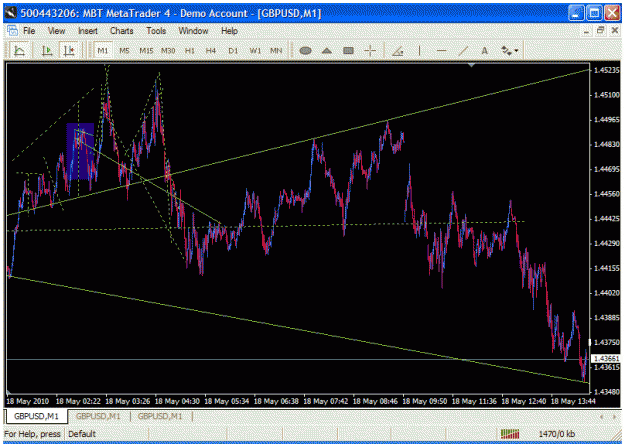Image resolution: width=625 pixels, height=444 pixels.
Task: Switch timeframe to W1
Action: pyautogui.click(x=255, y=51)
